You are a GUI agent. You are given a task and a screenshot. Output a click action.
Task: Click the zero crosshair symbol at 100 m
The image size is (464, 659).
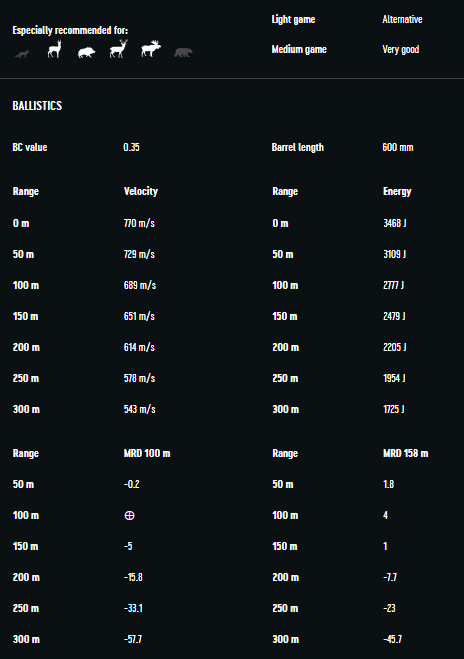click(x=129, y=515)
